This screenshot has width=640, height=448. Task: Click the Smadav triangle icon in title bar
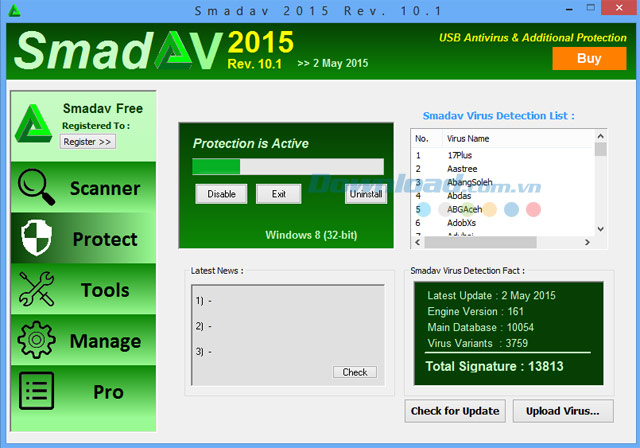tap(14, 11)
